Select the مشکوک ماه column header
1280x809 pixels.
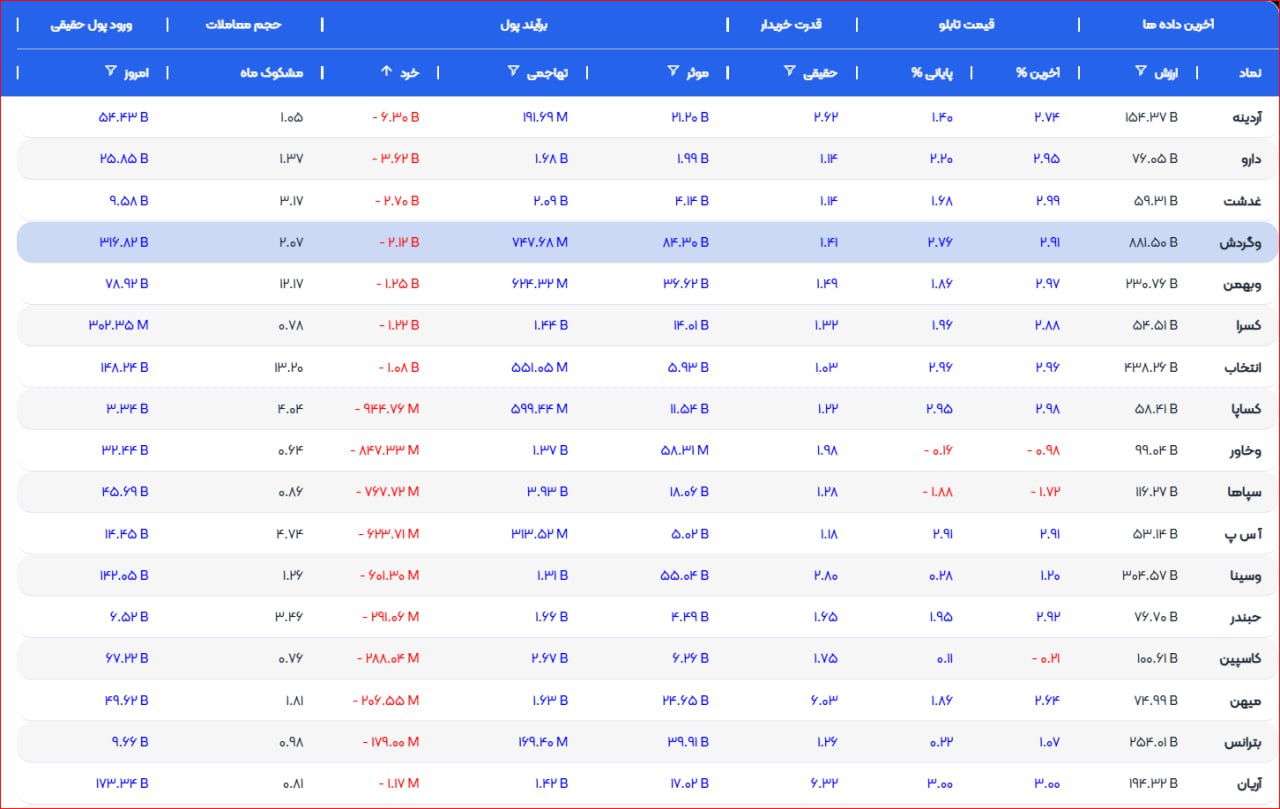(265, 73)
